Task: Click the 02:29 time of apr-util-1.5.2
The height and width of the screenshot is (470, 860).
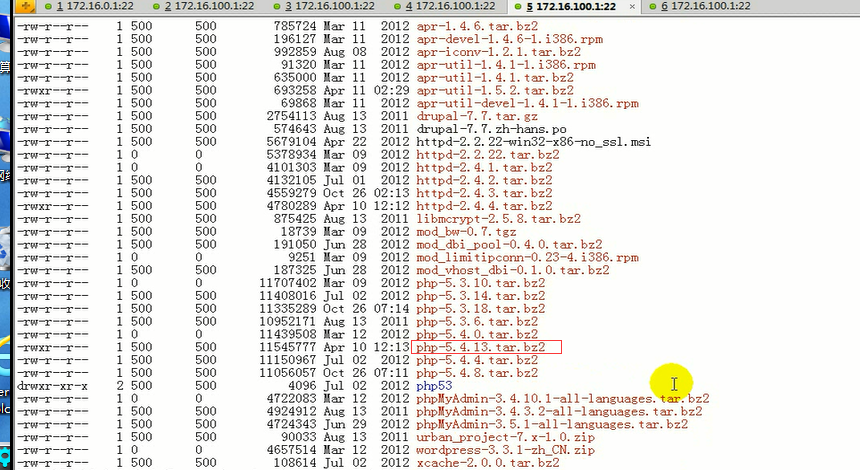Action: 392,90
